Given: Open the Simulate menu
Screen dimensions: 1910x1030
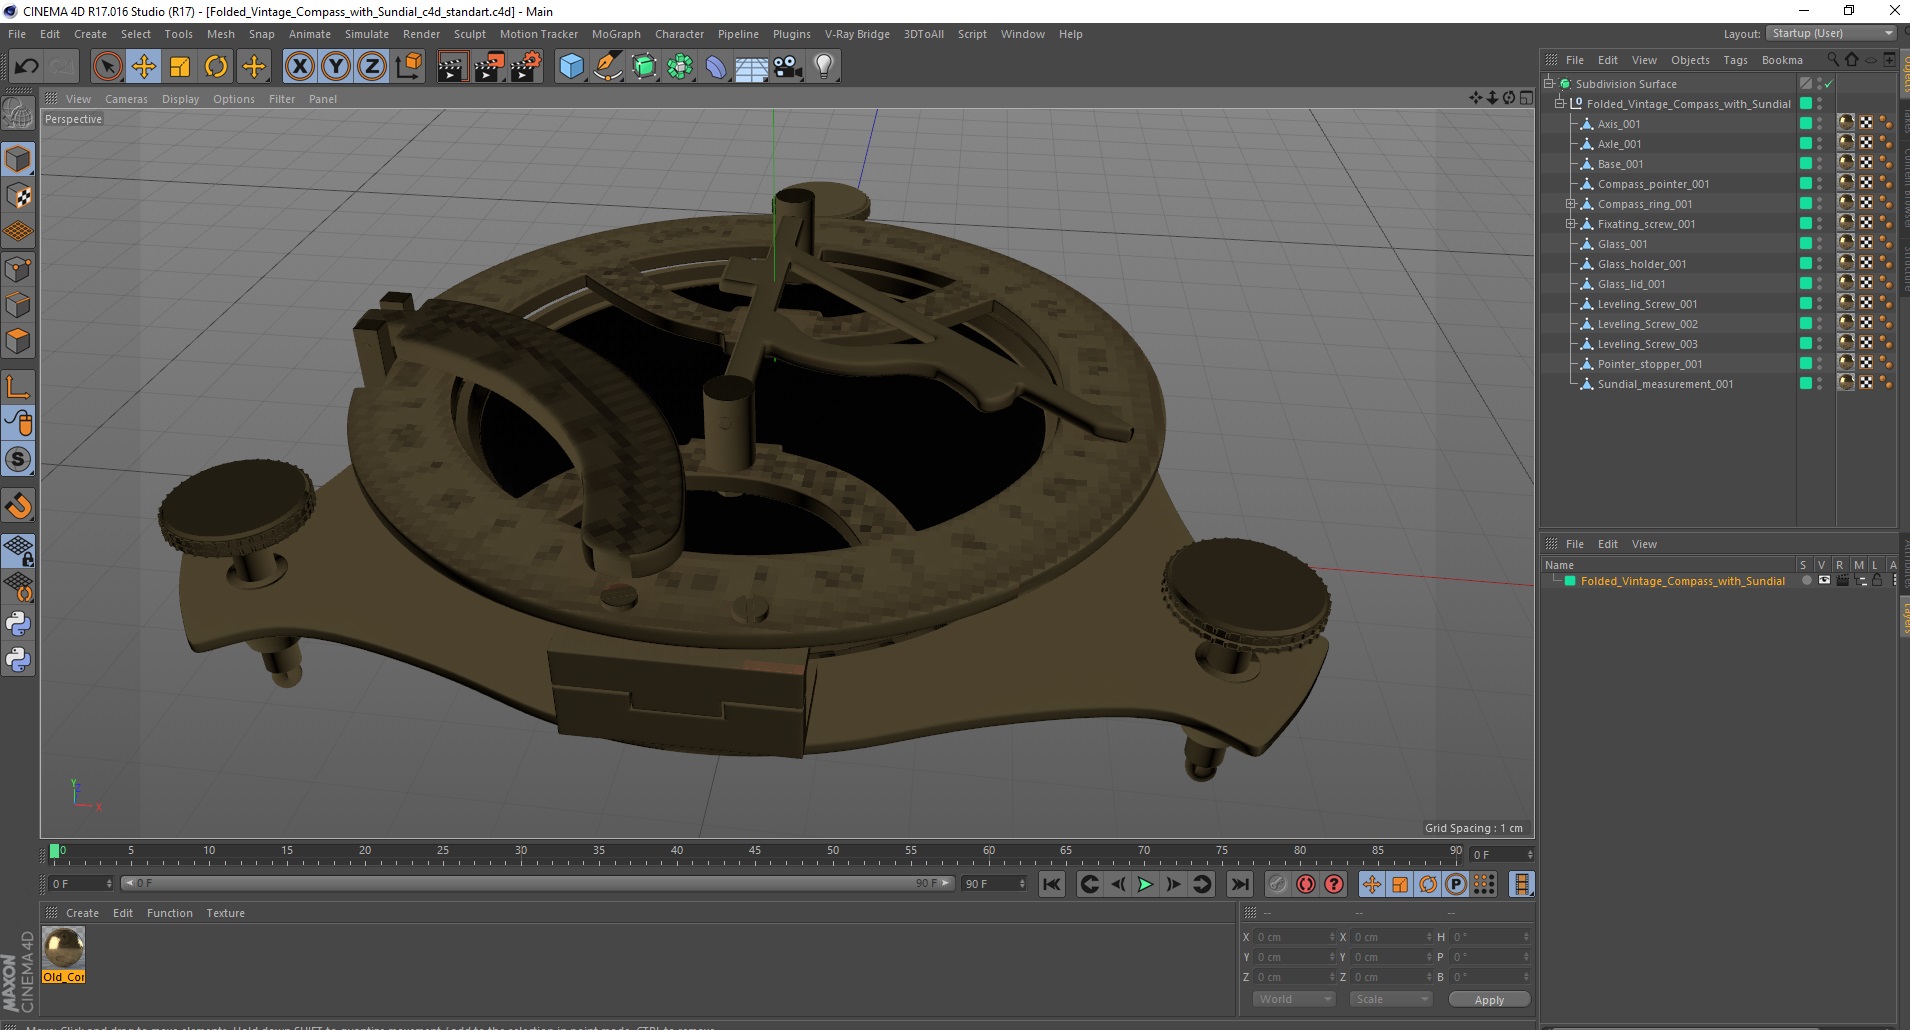Looking at the screenshot, I should click(367, 34).
